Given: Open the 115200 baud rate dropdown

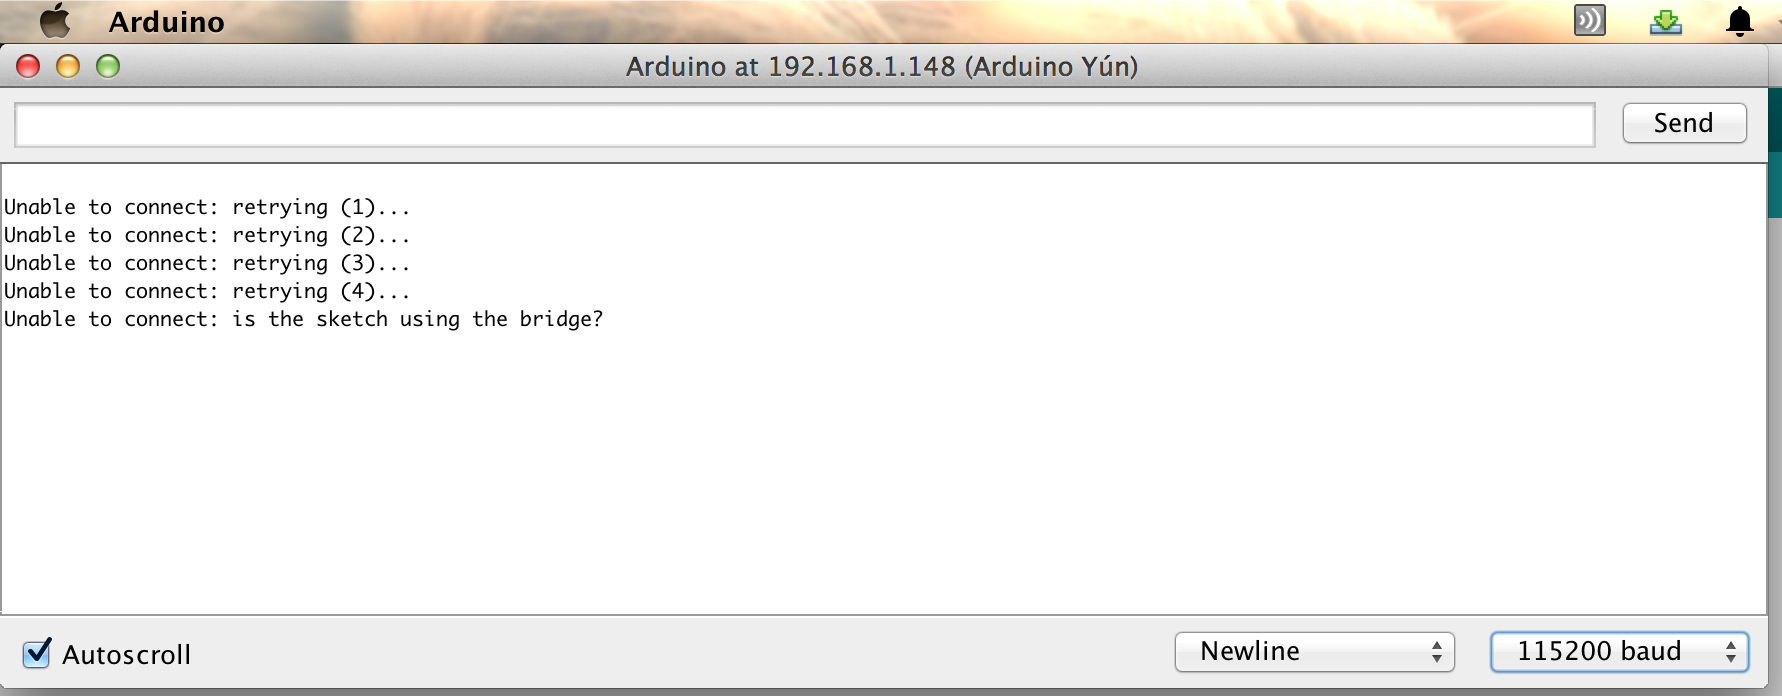Looking at the screenshot, I should [x=1619, y=652].
